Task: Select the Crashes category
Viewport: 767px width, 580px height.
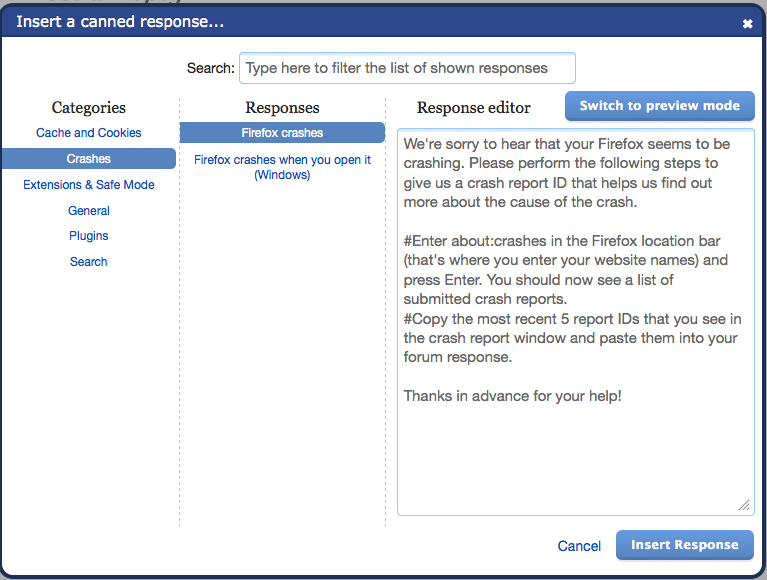Action: point(89,158)
